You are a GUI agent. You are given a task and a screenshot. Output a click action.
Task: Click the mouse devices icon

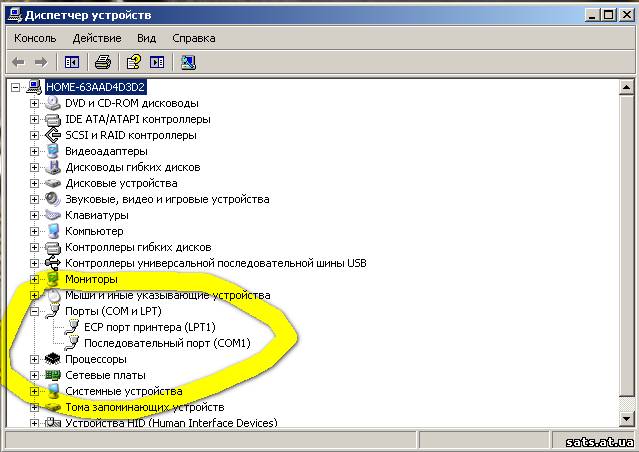53,295
